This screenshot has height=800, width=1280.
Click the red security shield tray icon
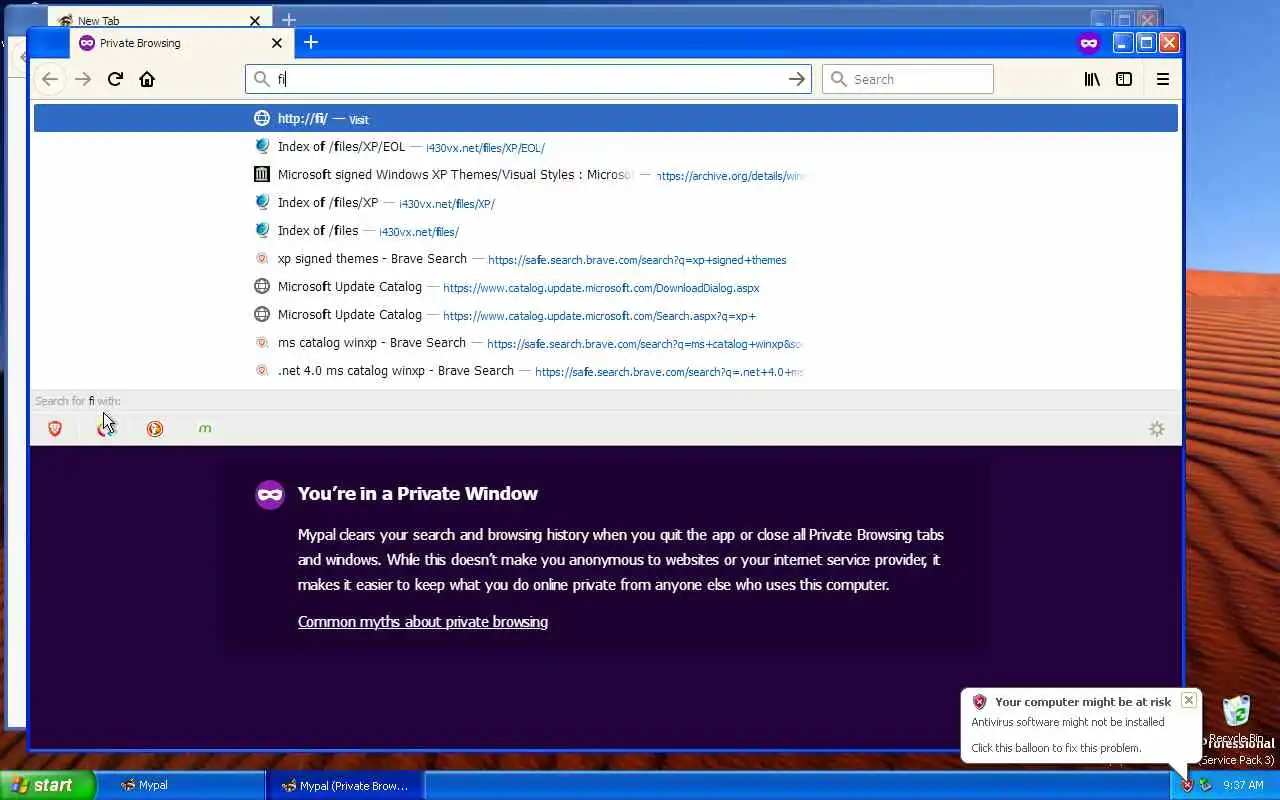click(1187, 785)
